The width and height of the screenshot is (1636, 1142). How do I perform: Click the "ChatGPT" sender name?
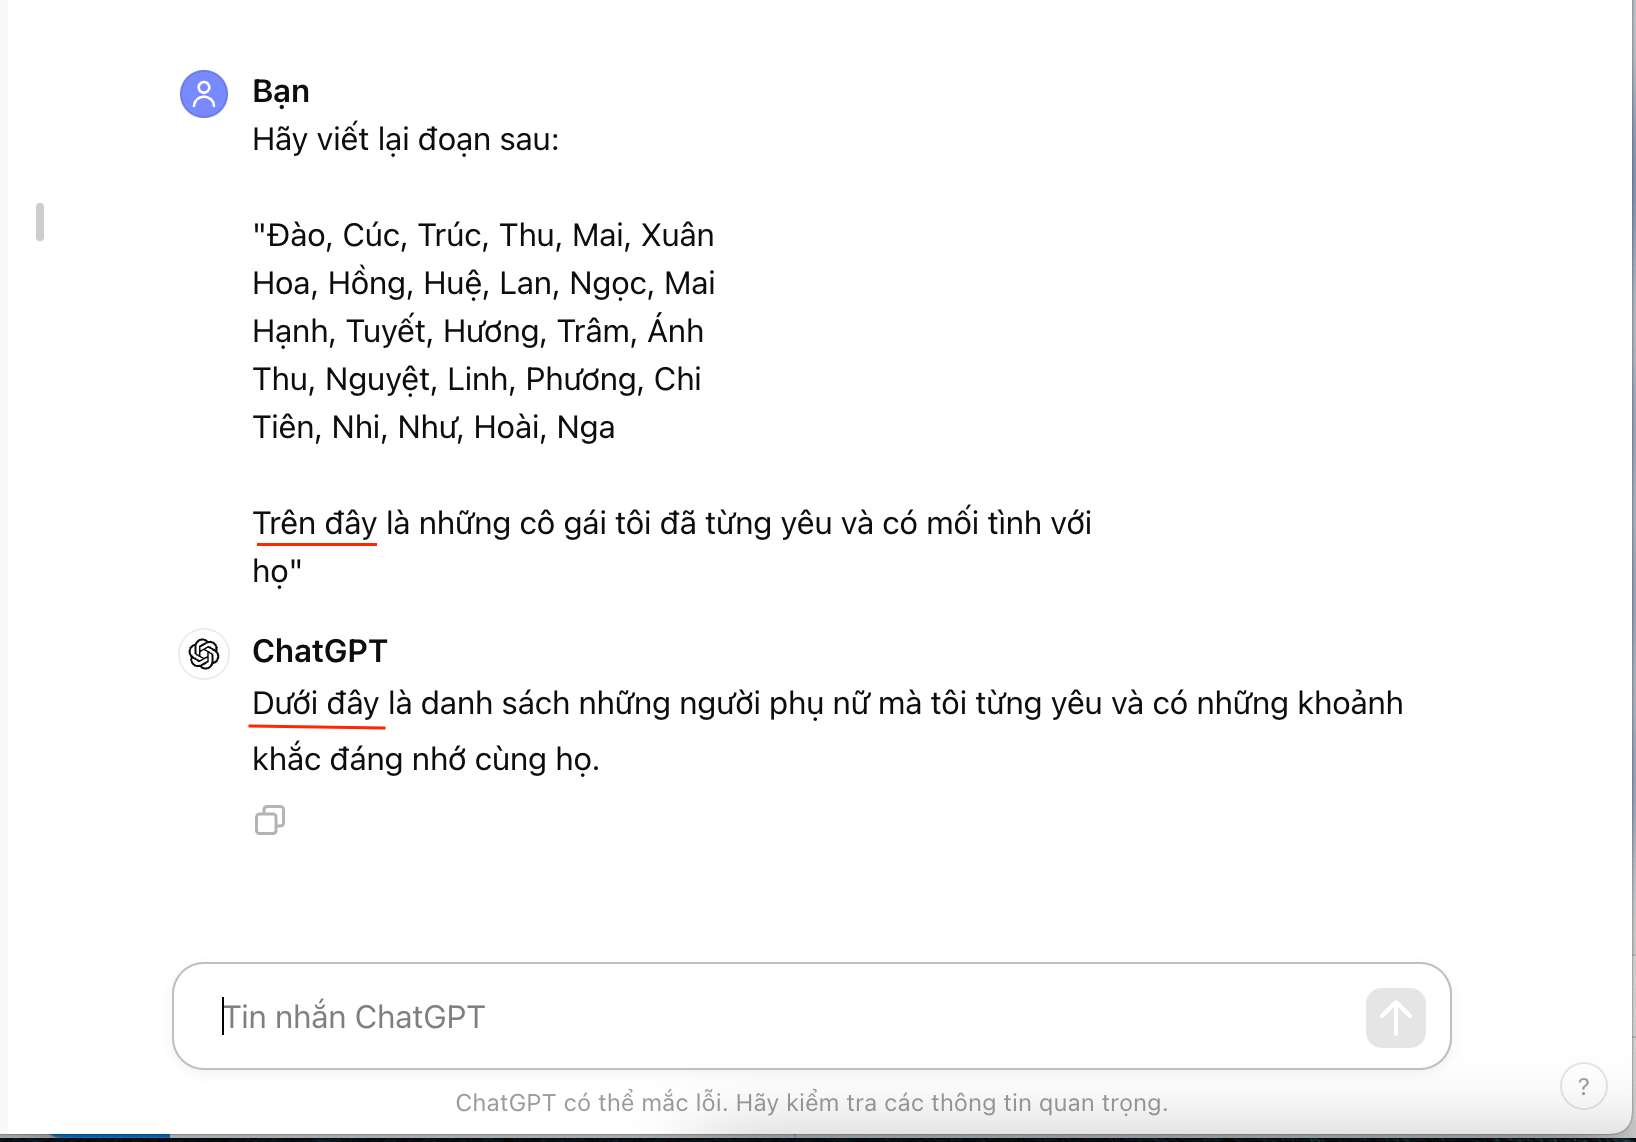pos(320,651)
